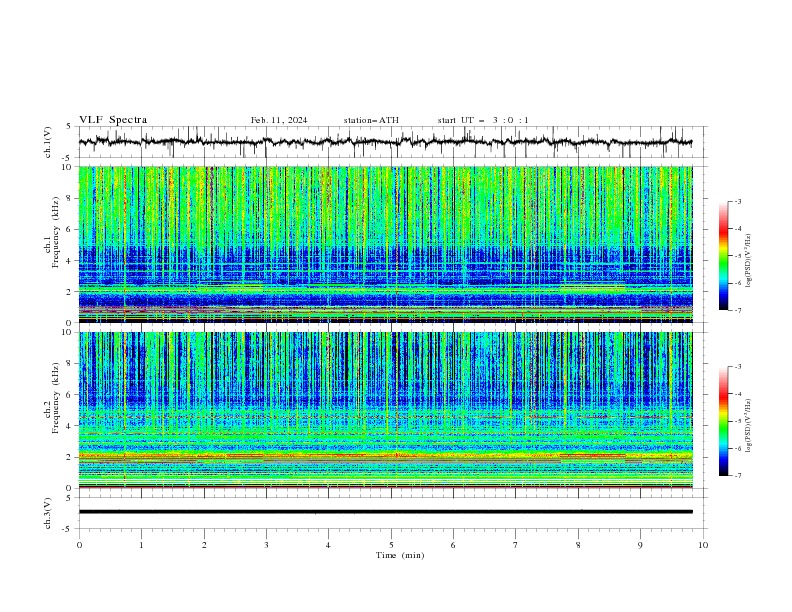
Task: Click the 'ch.3(V)' waveform axis label
Action: coord(48,513)
